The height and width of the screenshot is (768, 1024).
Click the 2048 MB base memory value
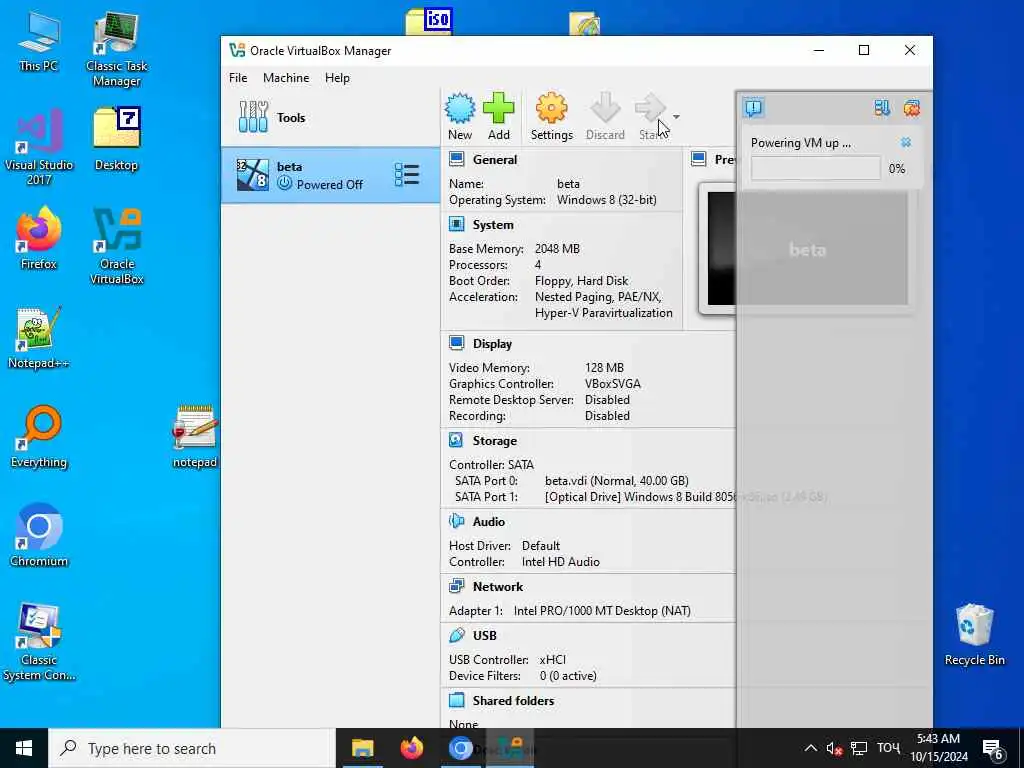(x=557, y=249)
